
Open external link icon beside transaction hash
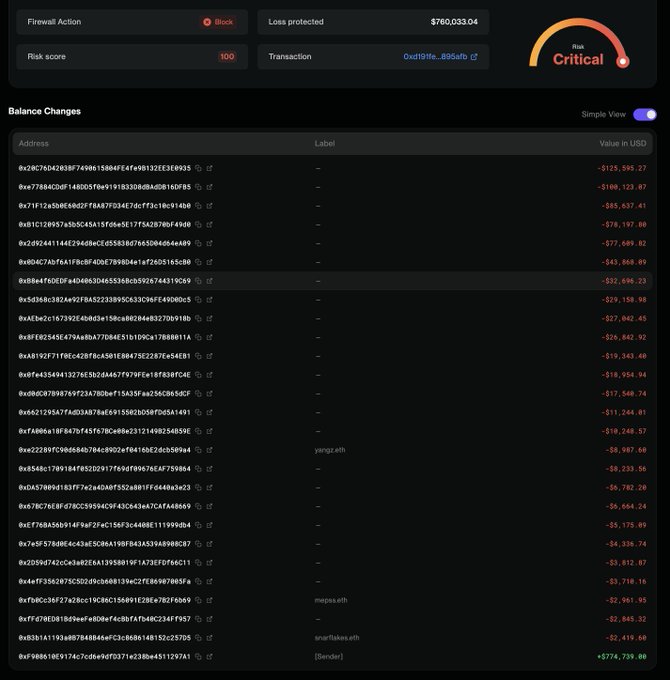coord(474,56)
